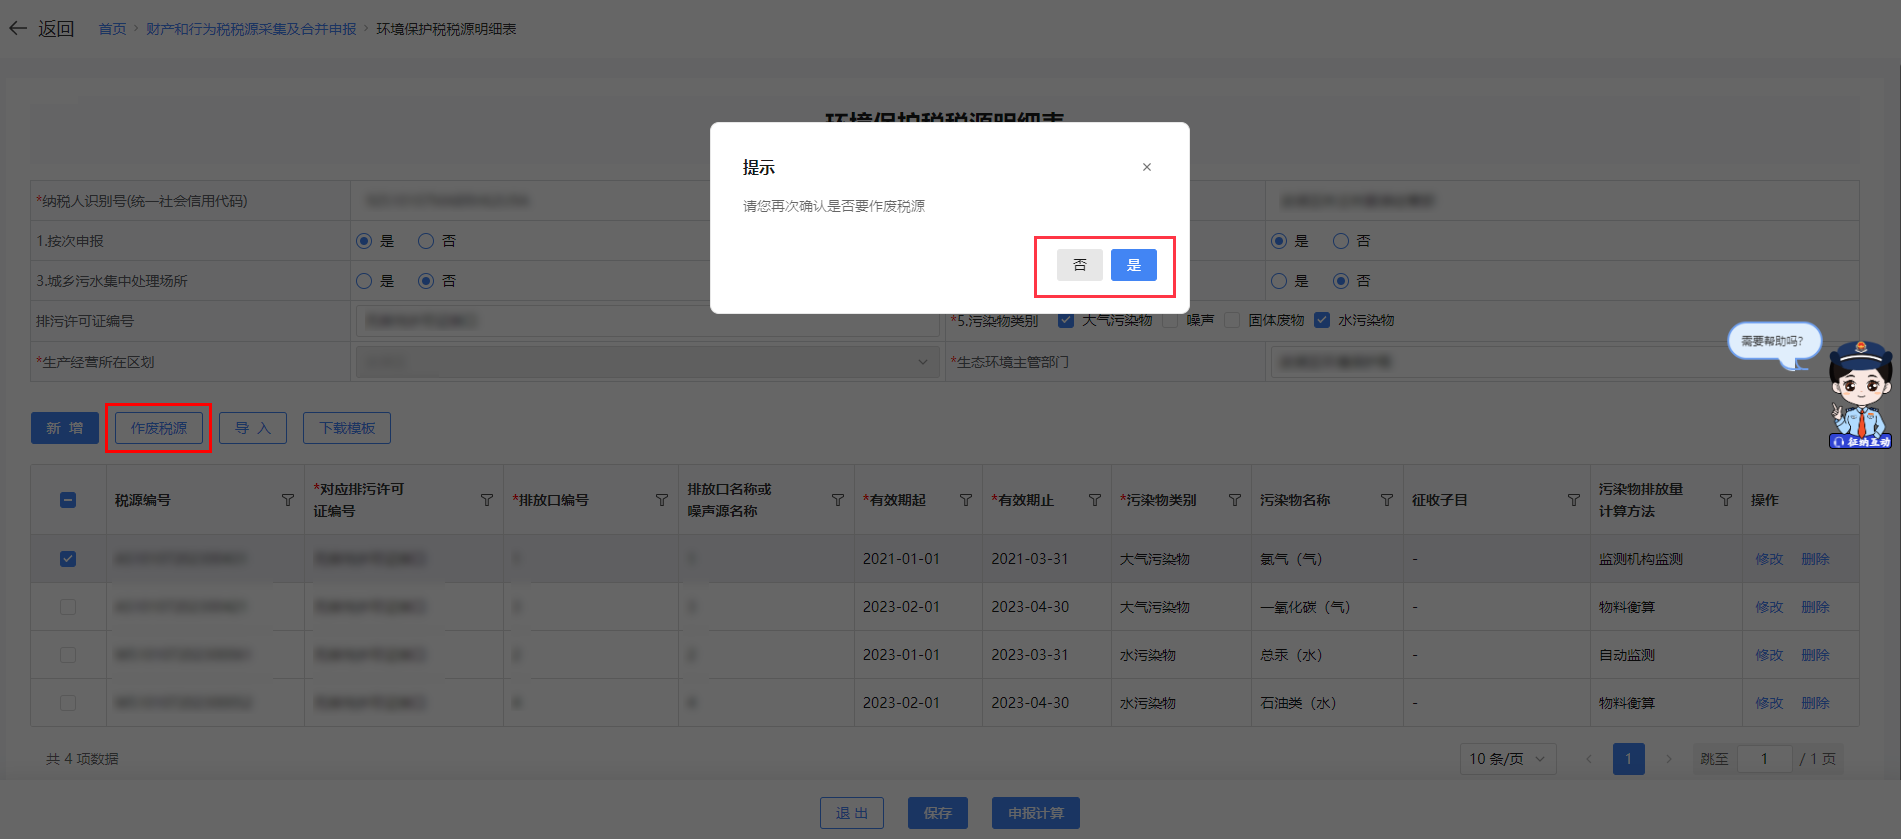Go to 首页 breadcrumb
Screen dimensions: 1901x839
[112, 29]
